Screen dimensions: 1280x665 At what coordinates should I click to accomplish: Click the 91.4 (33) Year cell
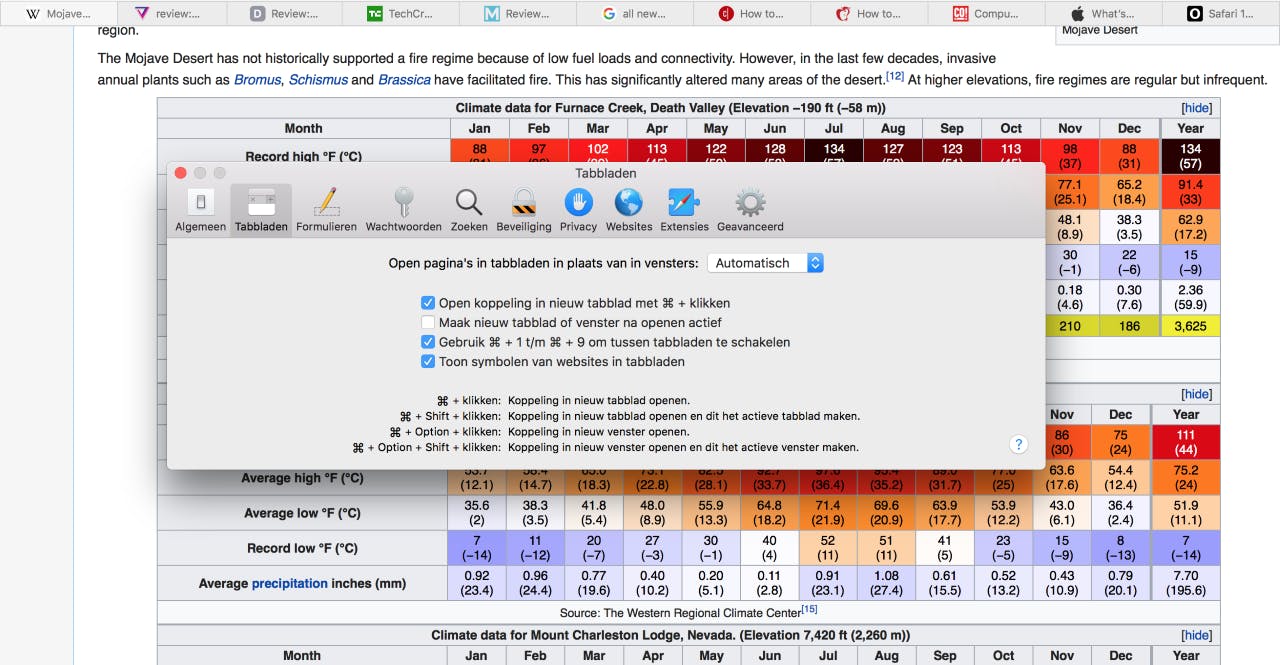click(1190, 192)
